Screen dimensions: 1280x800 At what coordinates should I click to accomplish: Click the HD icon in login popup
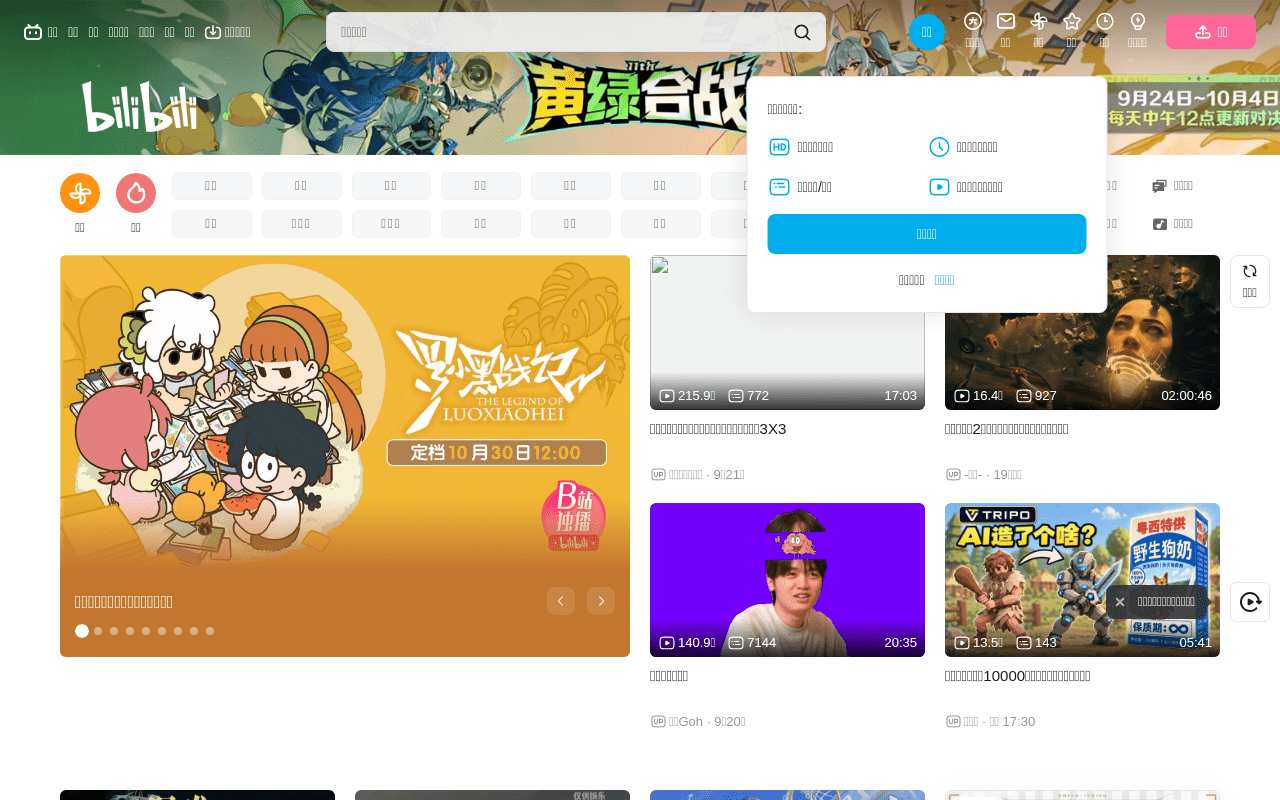779,147
